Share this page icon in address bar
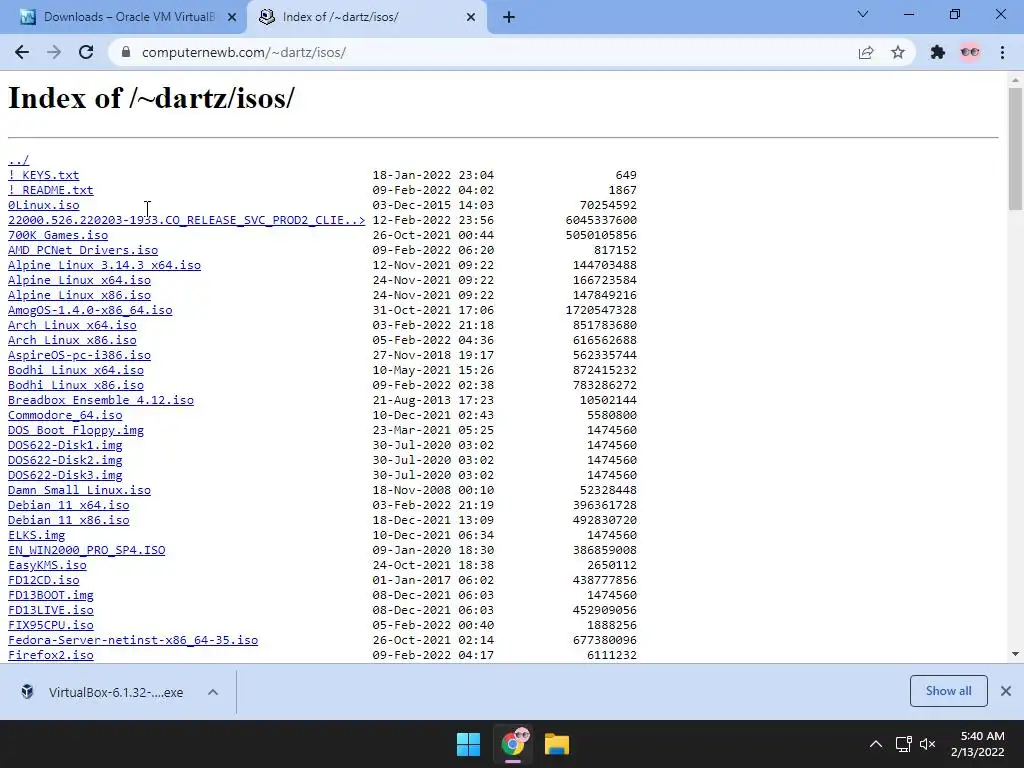The width and height of the screenshot is (1024, 768). point(866,52)
